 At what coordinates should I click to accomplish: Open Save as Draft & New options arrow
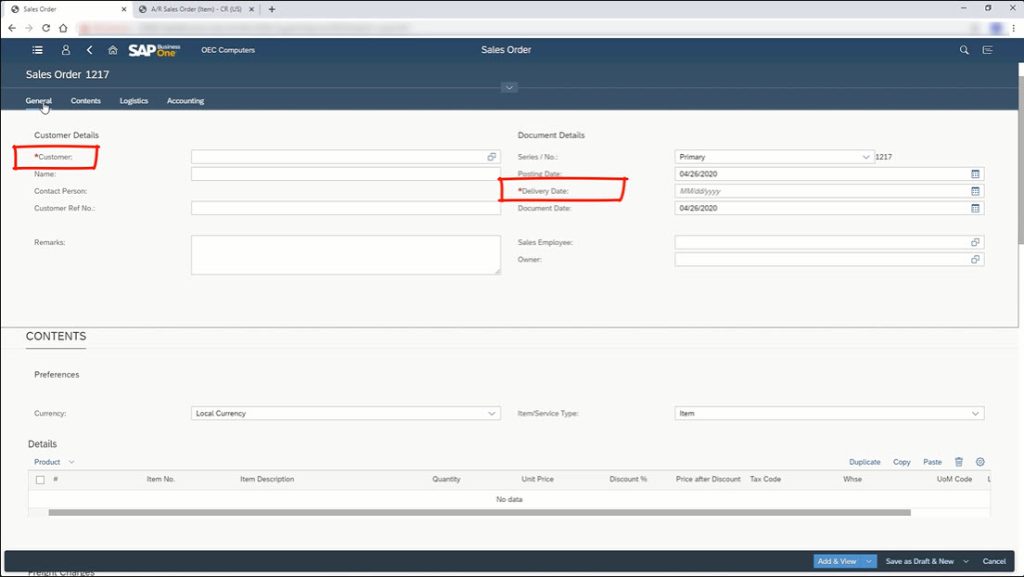tap(966, 561)
